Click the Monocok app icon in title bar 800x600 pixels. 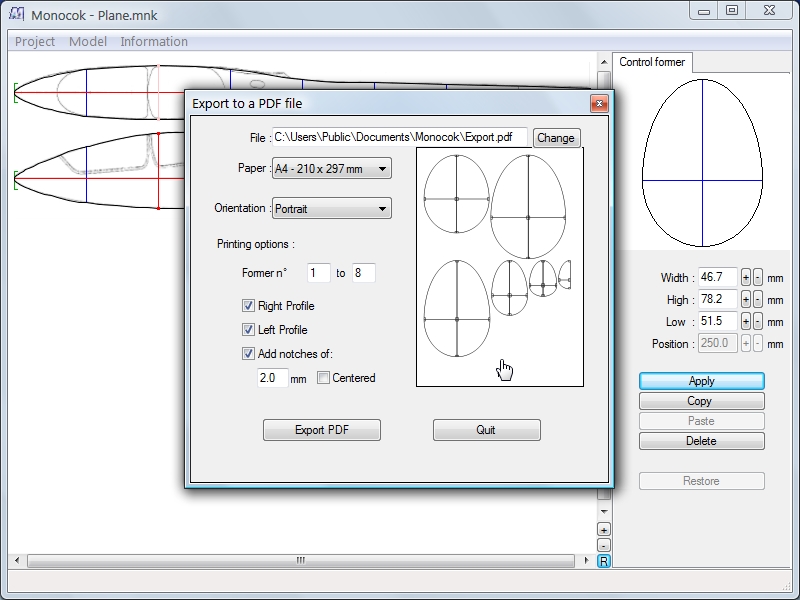(16, 14)
